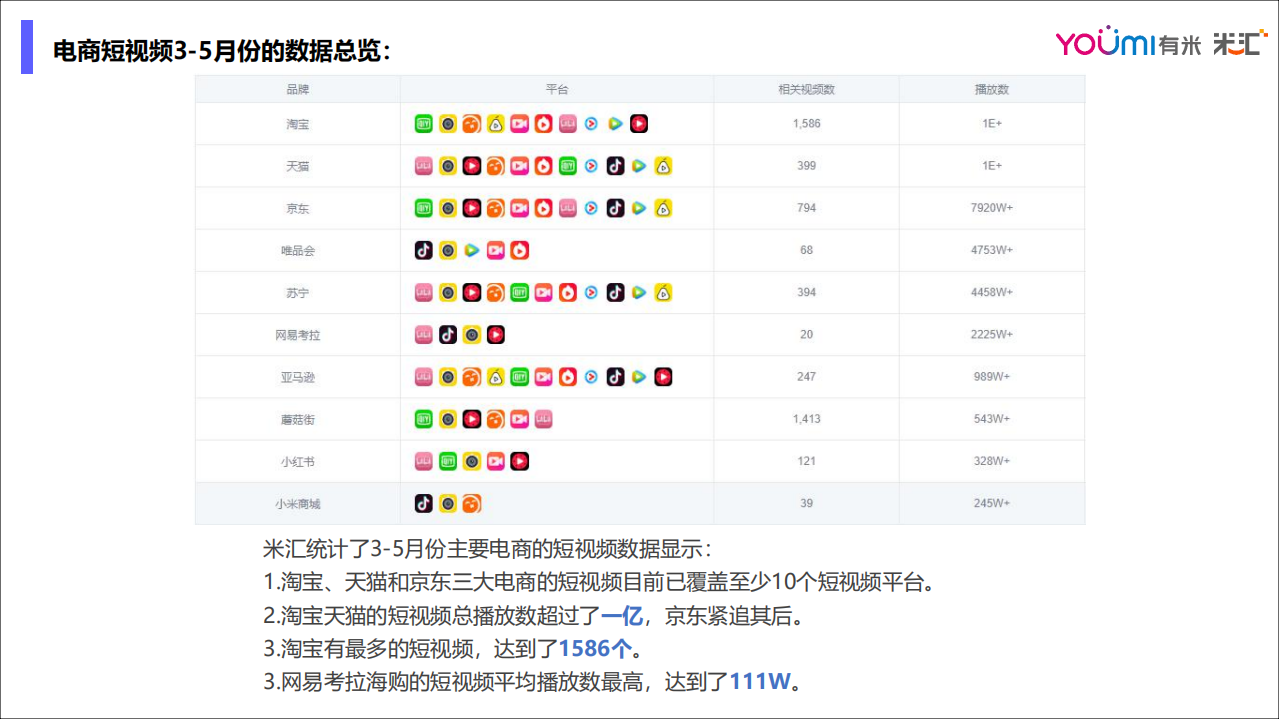Click the red volcano video icon in the 唯品会 row
Screen dimensions: 1279x719
(519, 250)
